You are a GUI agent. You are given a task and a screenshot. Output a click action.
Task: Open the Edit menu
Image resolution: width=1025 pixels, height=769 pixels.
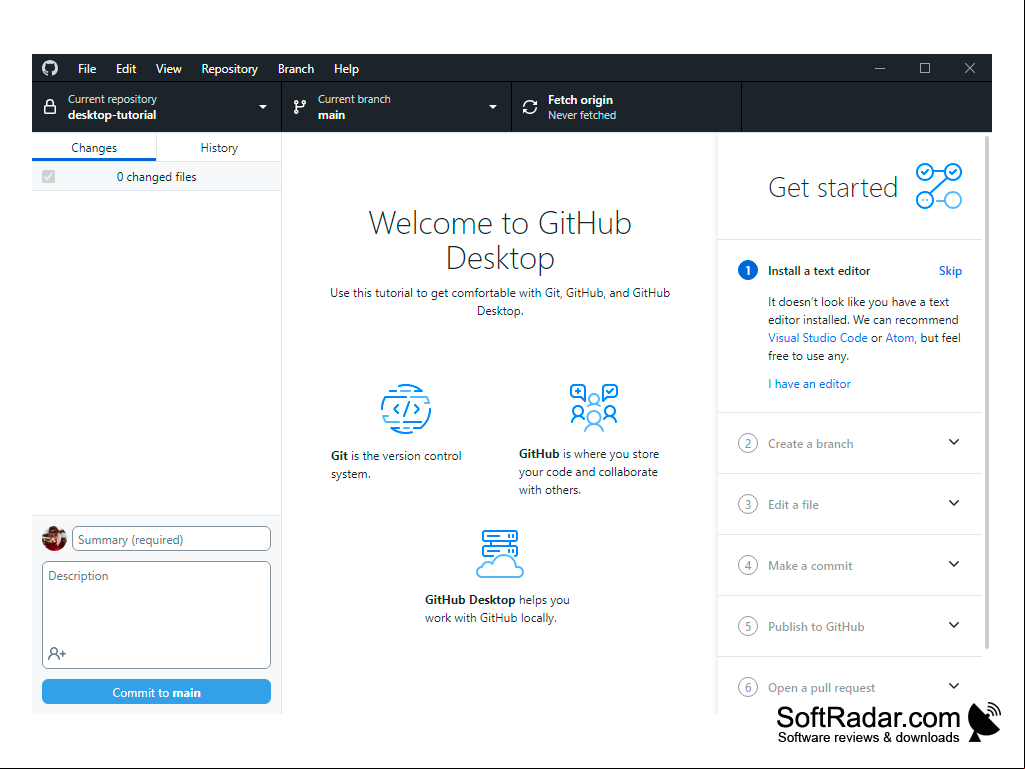pyautogui.click(x=126, y=69)
